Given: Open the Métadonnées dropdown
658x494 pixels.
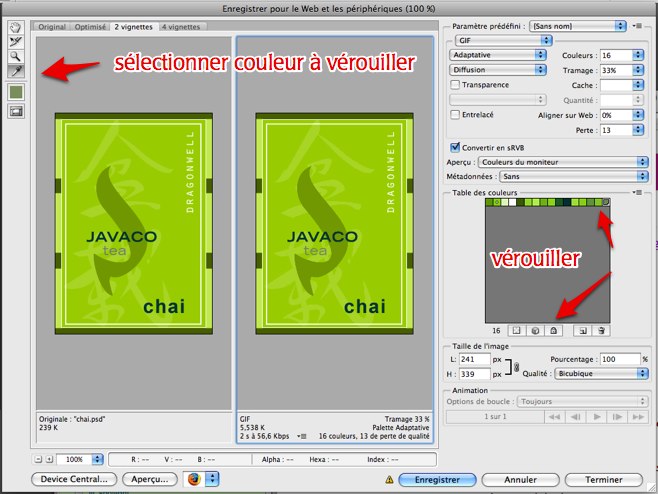Looking at the screenshot, I should pyautogui.click(x=574, y=176).
